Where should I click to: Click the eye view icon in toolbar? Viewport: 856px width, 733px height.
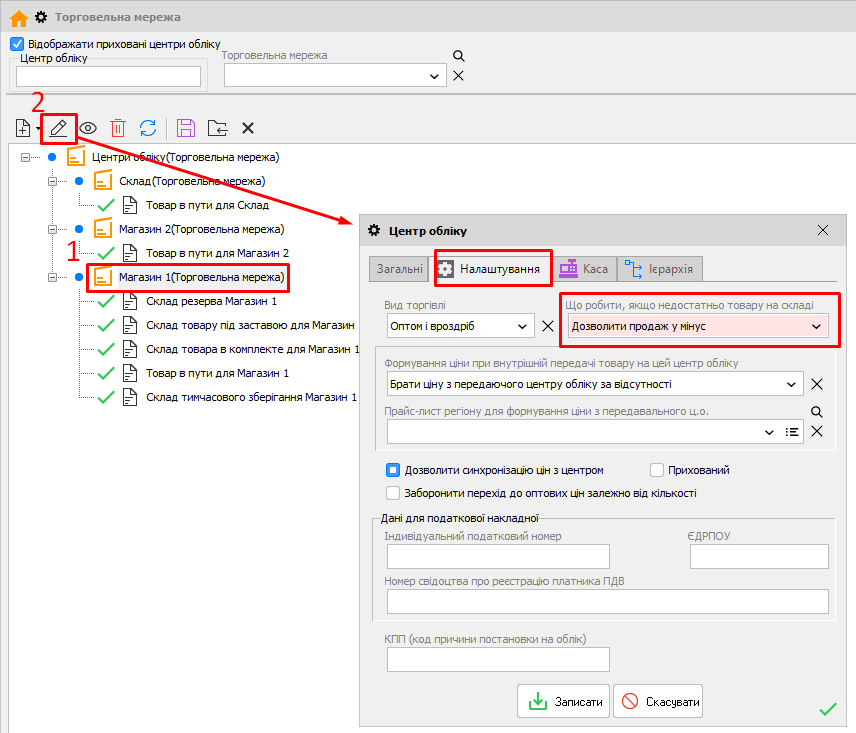(x=88, y=128)
